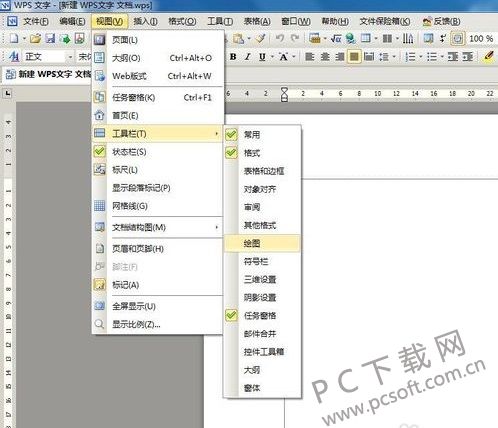Viewport: 498px width, 428px height.
Task: Click 全屏显示(U) full screen entry
Action: click(x=157, y=306)
